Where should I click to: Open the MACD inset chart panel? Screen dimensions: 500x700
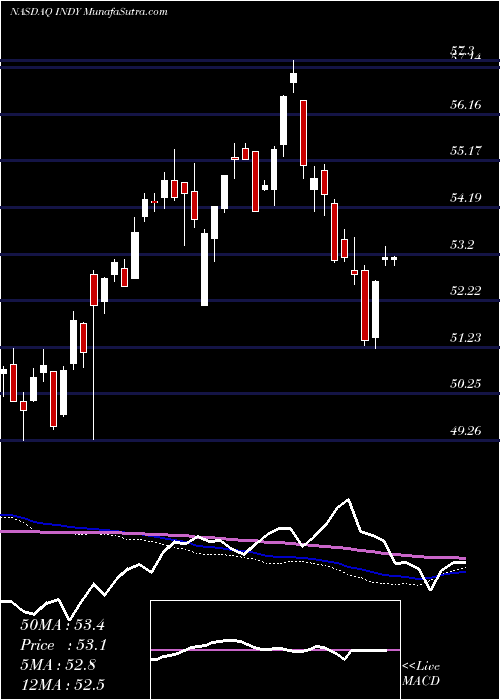click(x=275, y=650)
